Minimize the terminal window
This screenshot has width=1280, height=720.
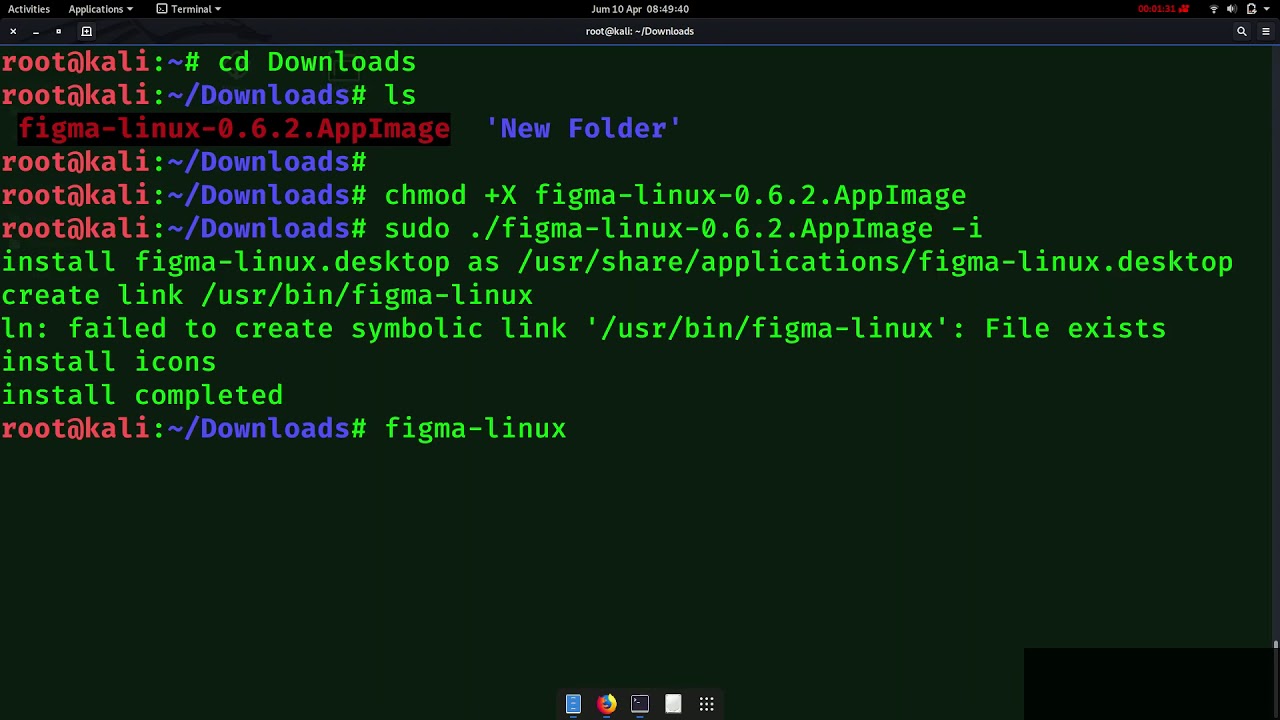tap(36, 31)
